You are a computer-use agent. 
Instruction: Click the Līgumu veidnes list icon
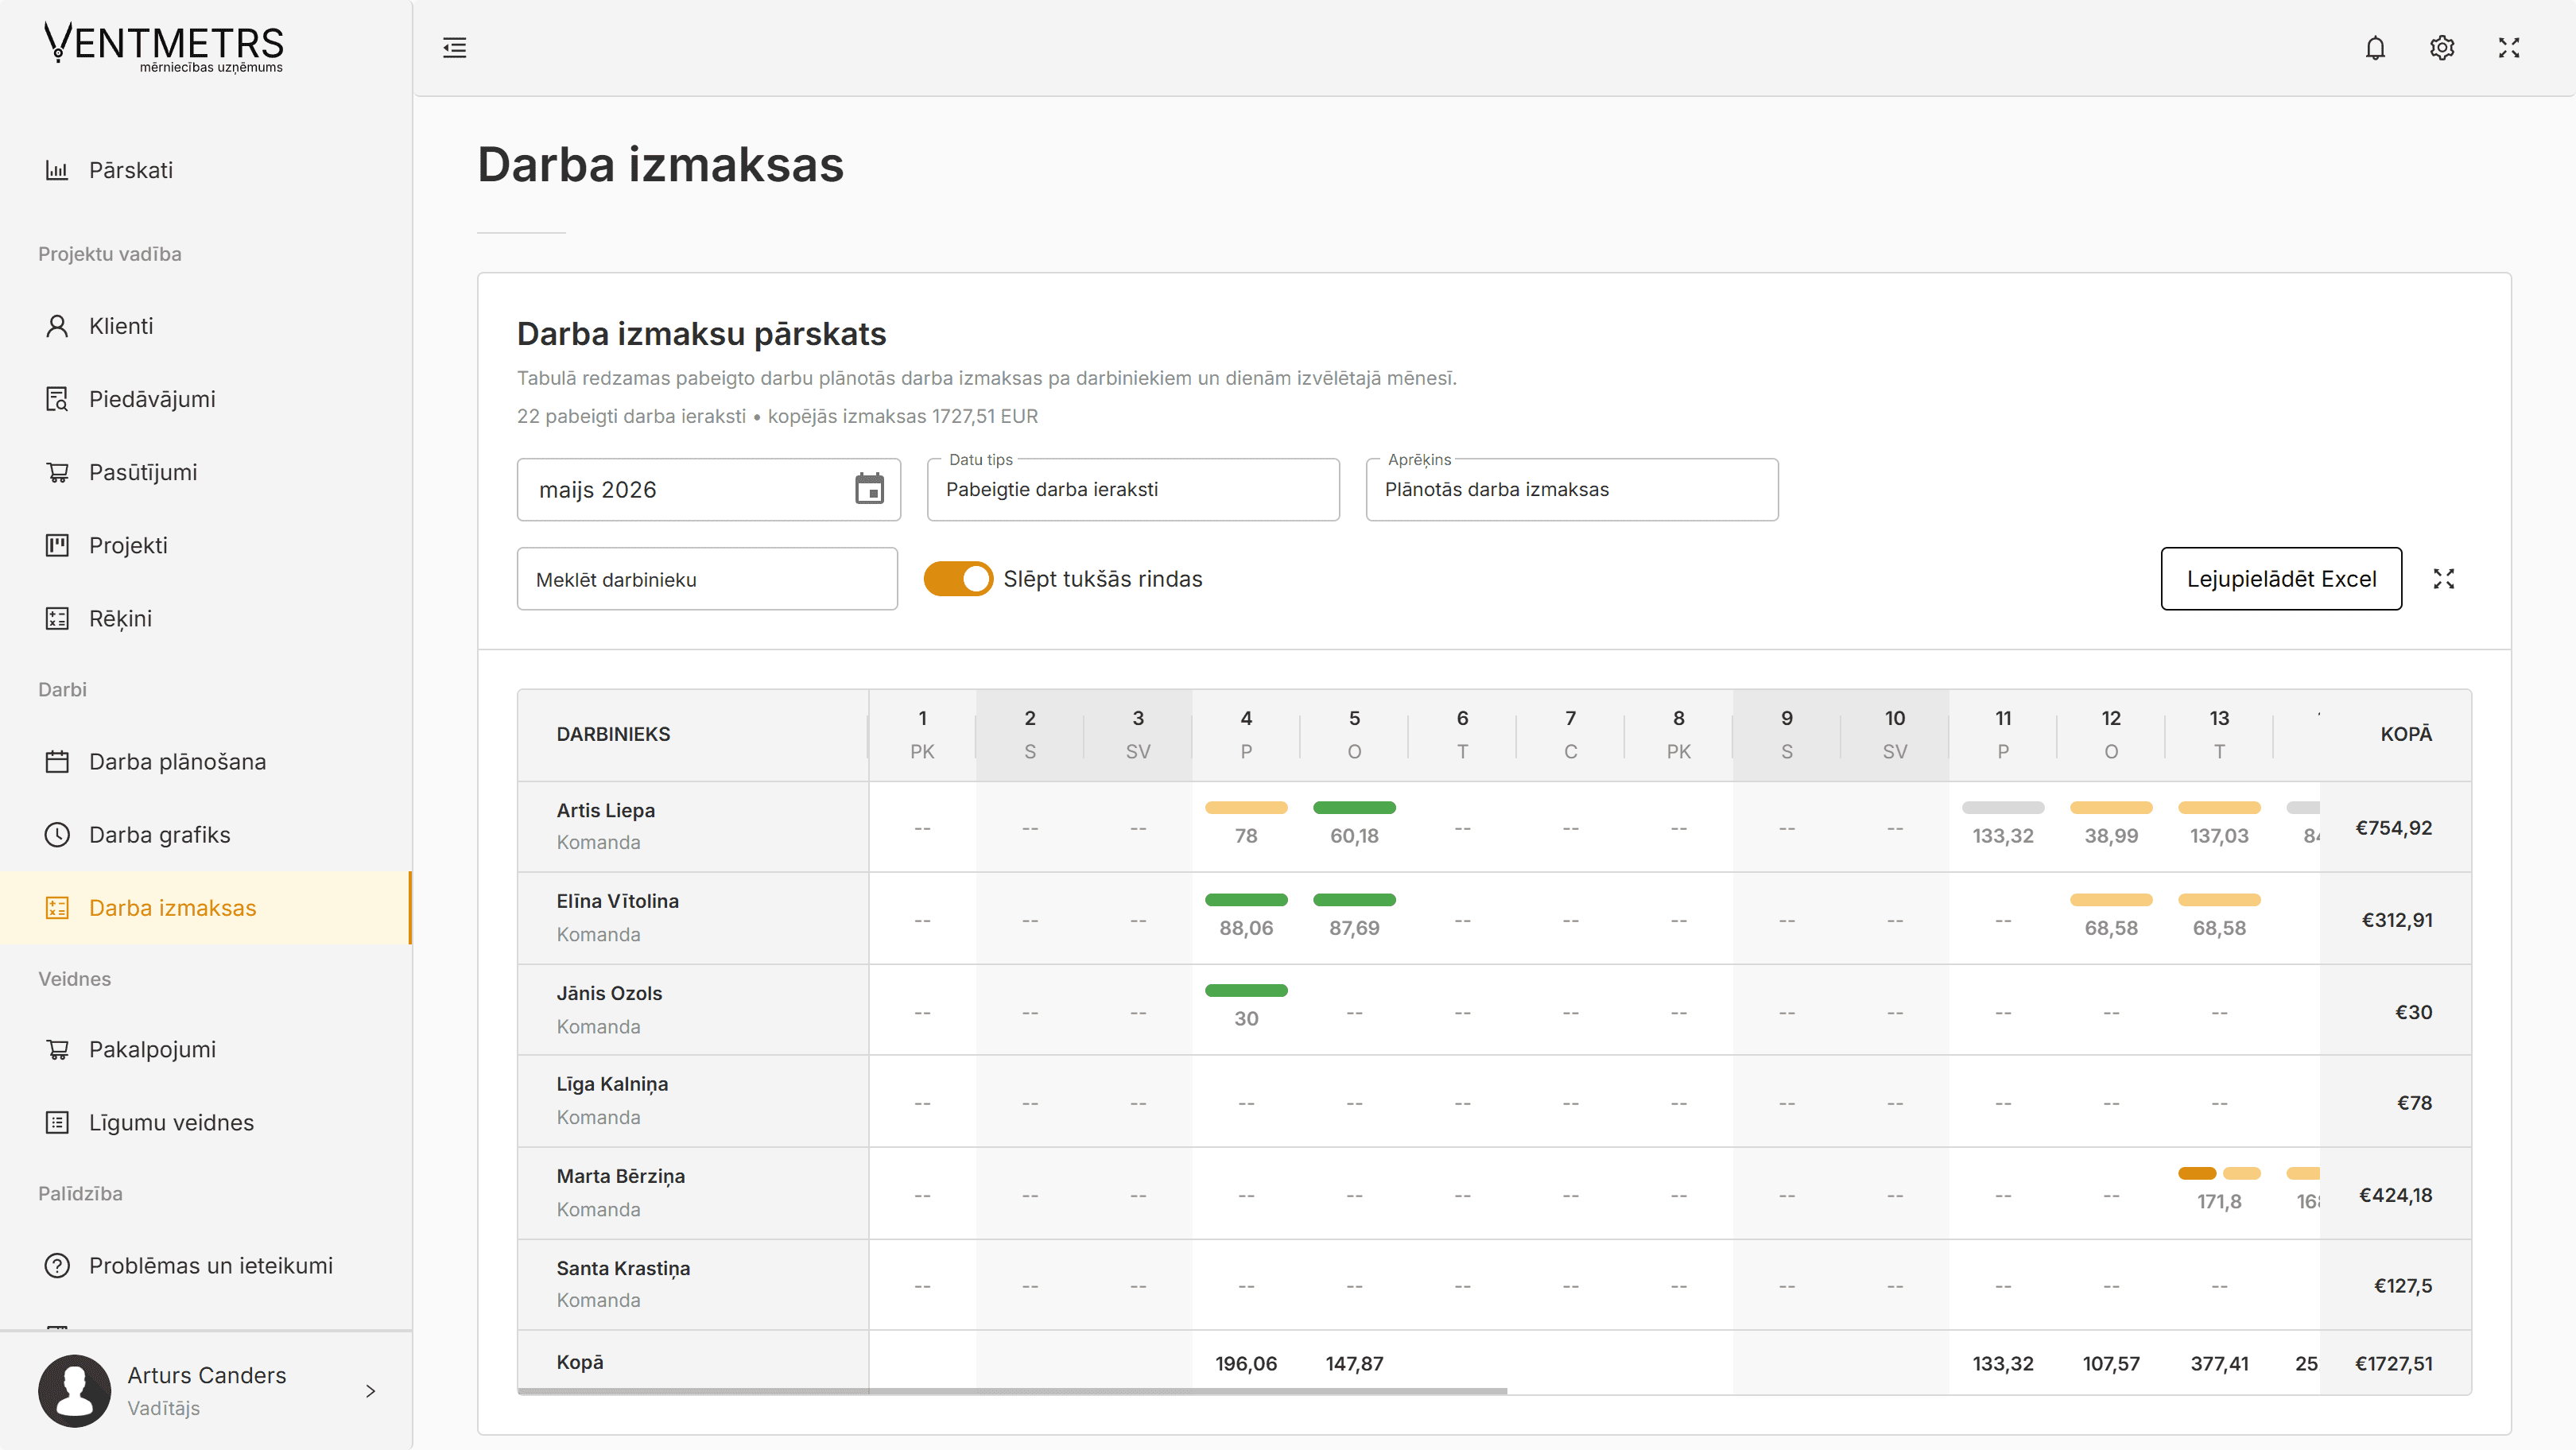click(x=57, y=1122)
